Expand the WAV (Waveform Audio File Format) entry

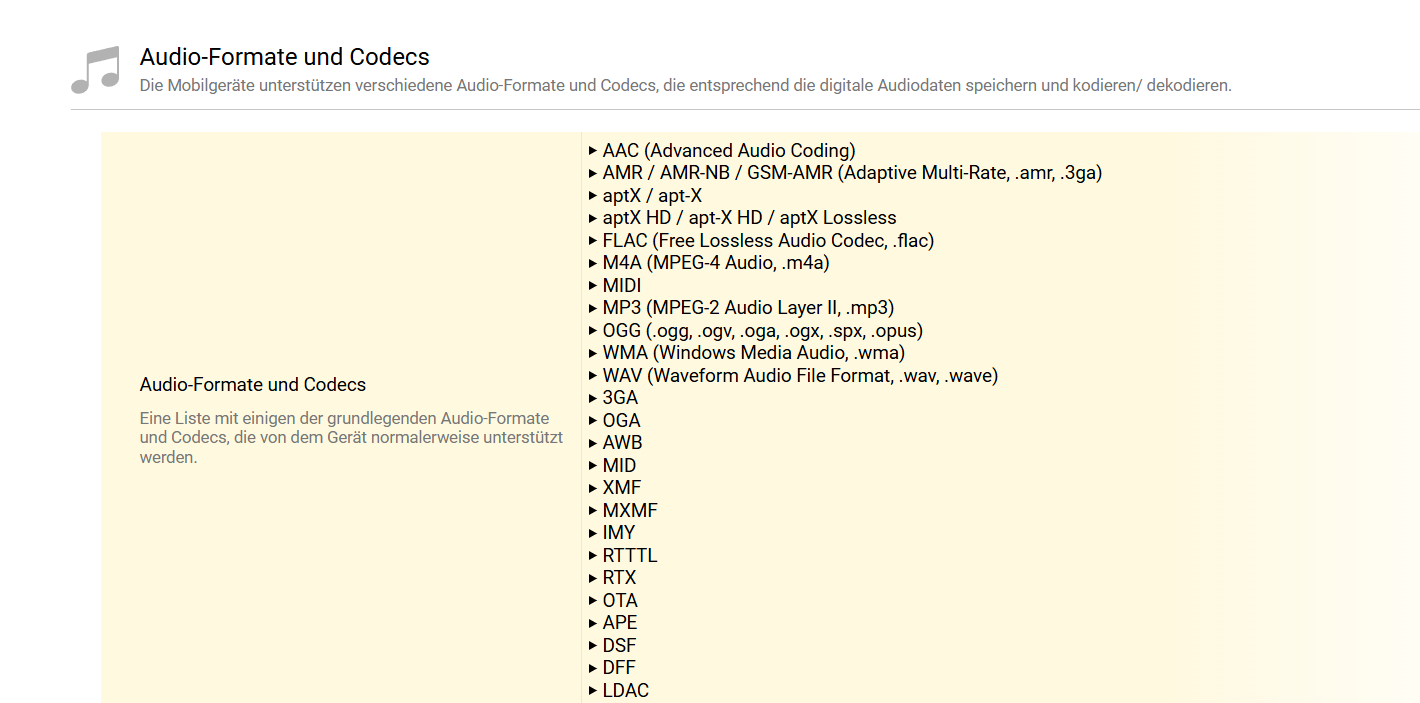tap(794, 376)
